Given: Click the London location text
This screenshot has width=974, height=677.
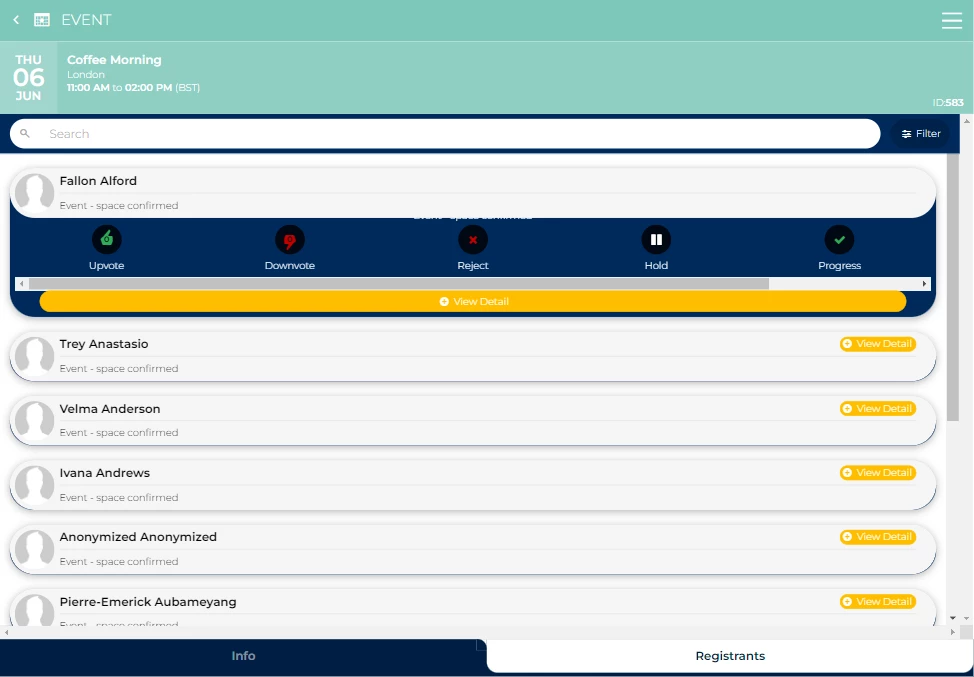Looking at the screenshot, I should pyautogui.click(x=86, y=75).
